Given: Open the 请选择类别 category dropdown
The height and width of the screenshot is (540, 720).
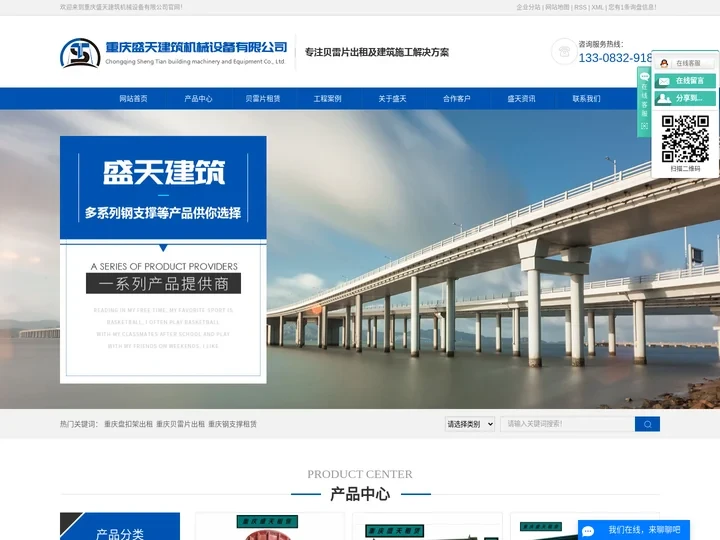Looking at the screenshot, I should coord(470,424).
